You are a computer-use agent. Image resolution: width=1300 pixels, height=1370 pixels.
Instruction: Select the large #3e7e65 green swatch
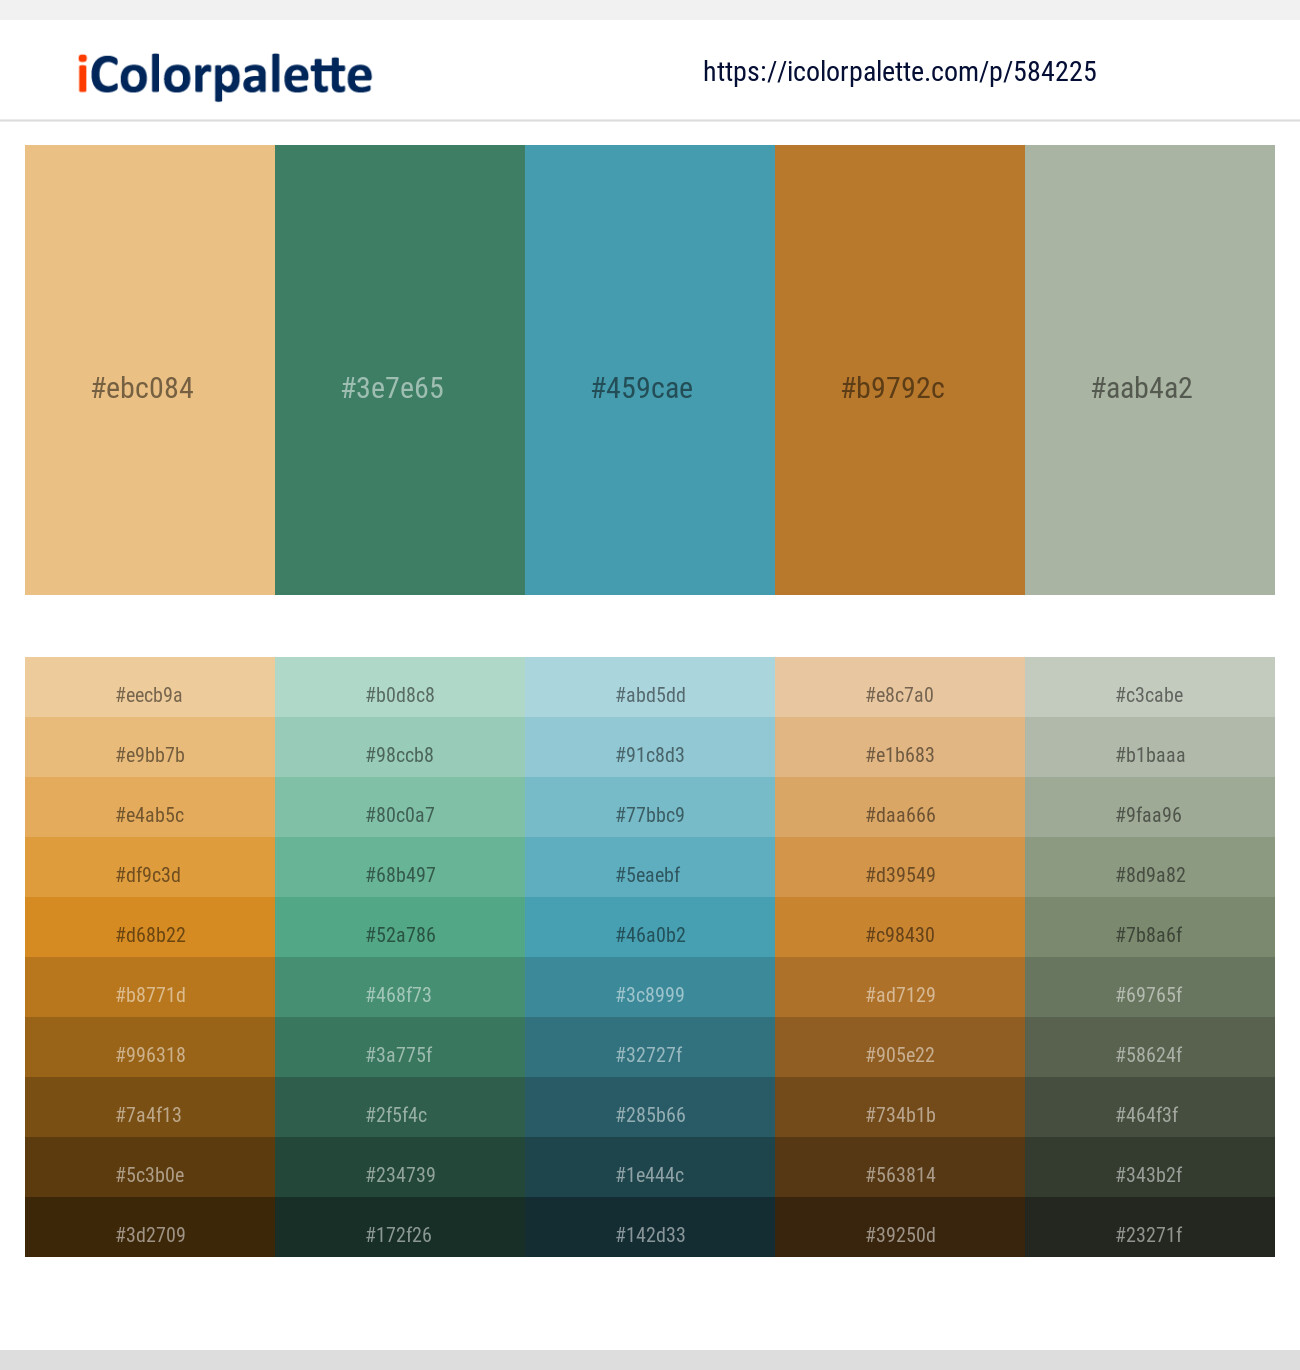click(399, 370)
